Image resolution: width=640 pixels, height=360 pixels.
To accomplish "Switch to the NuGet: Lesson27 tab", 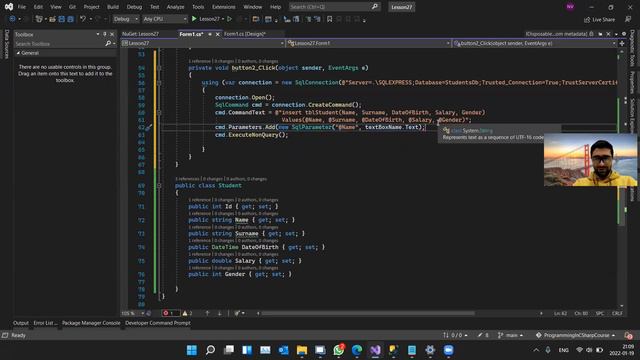I will [140, 34].
